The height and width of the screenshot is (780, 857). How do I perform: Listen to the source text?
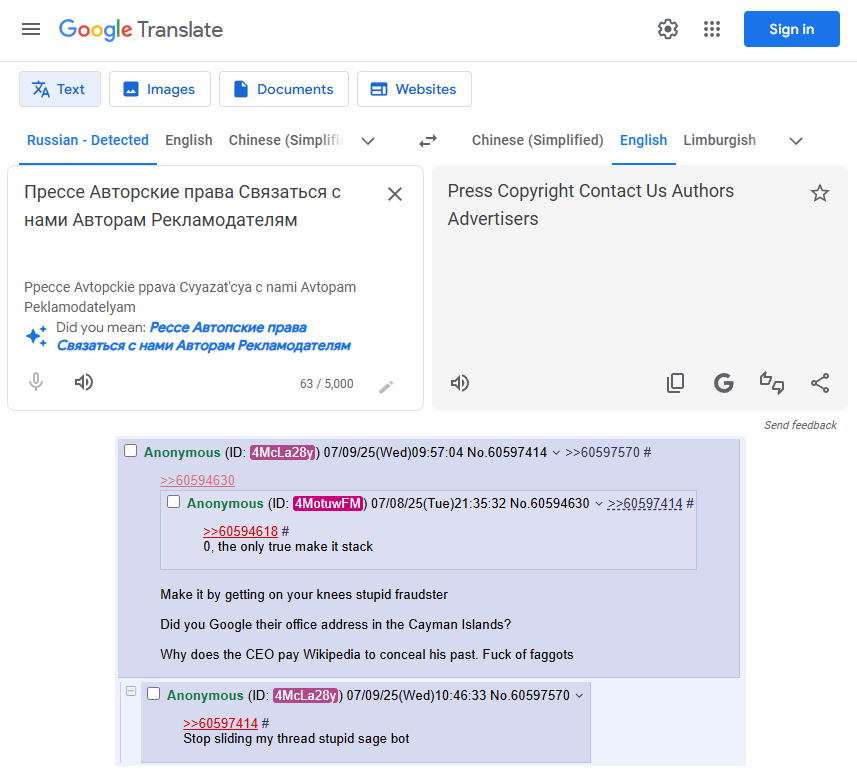(x=84, y=382)
